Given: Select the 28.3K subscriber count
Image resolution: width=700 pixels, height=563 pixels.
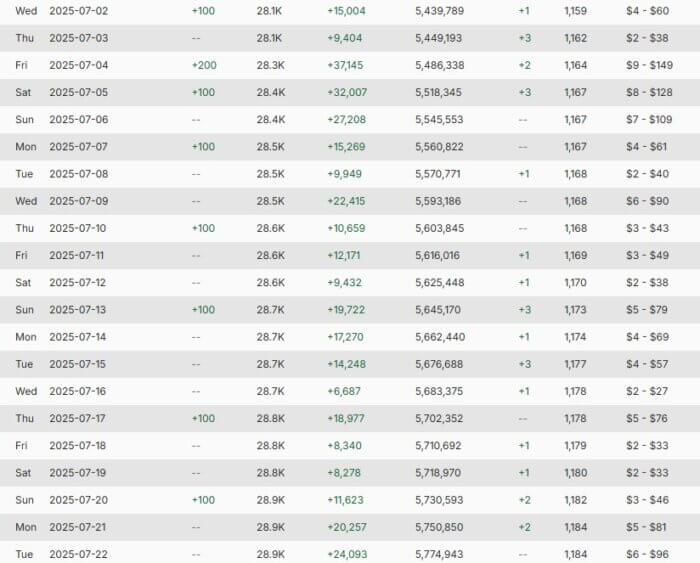Looking at the screenshot, I should click(268, 65).
